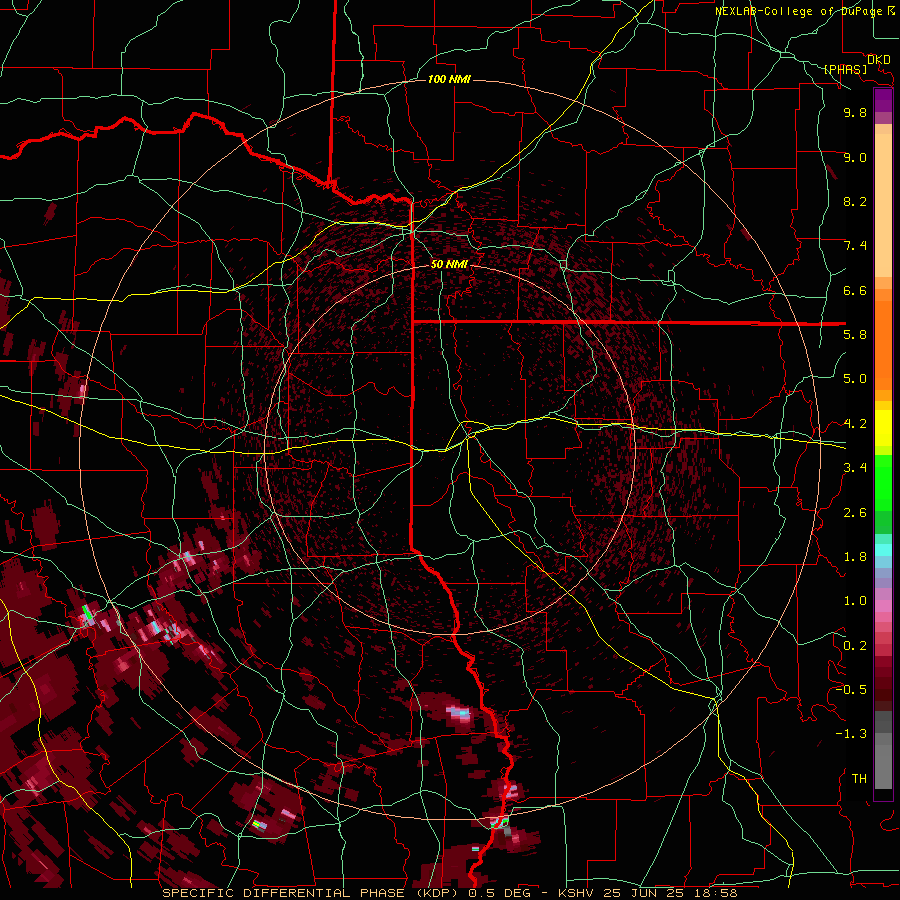The height and width of the screenshot is (900, 900).
Task: Click the 1.8 legend value
Action: point(855,557)
